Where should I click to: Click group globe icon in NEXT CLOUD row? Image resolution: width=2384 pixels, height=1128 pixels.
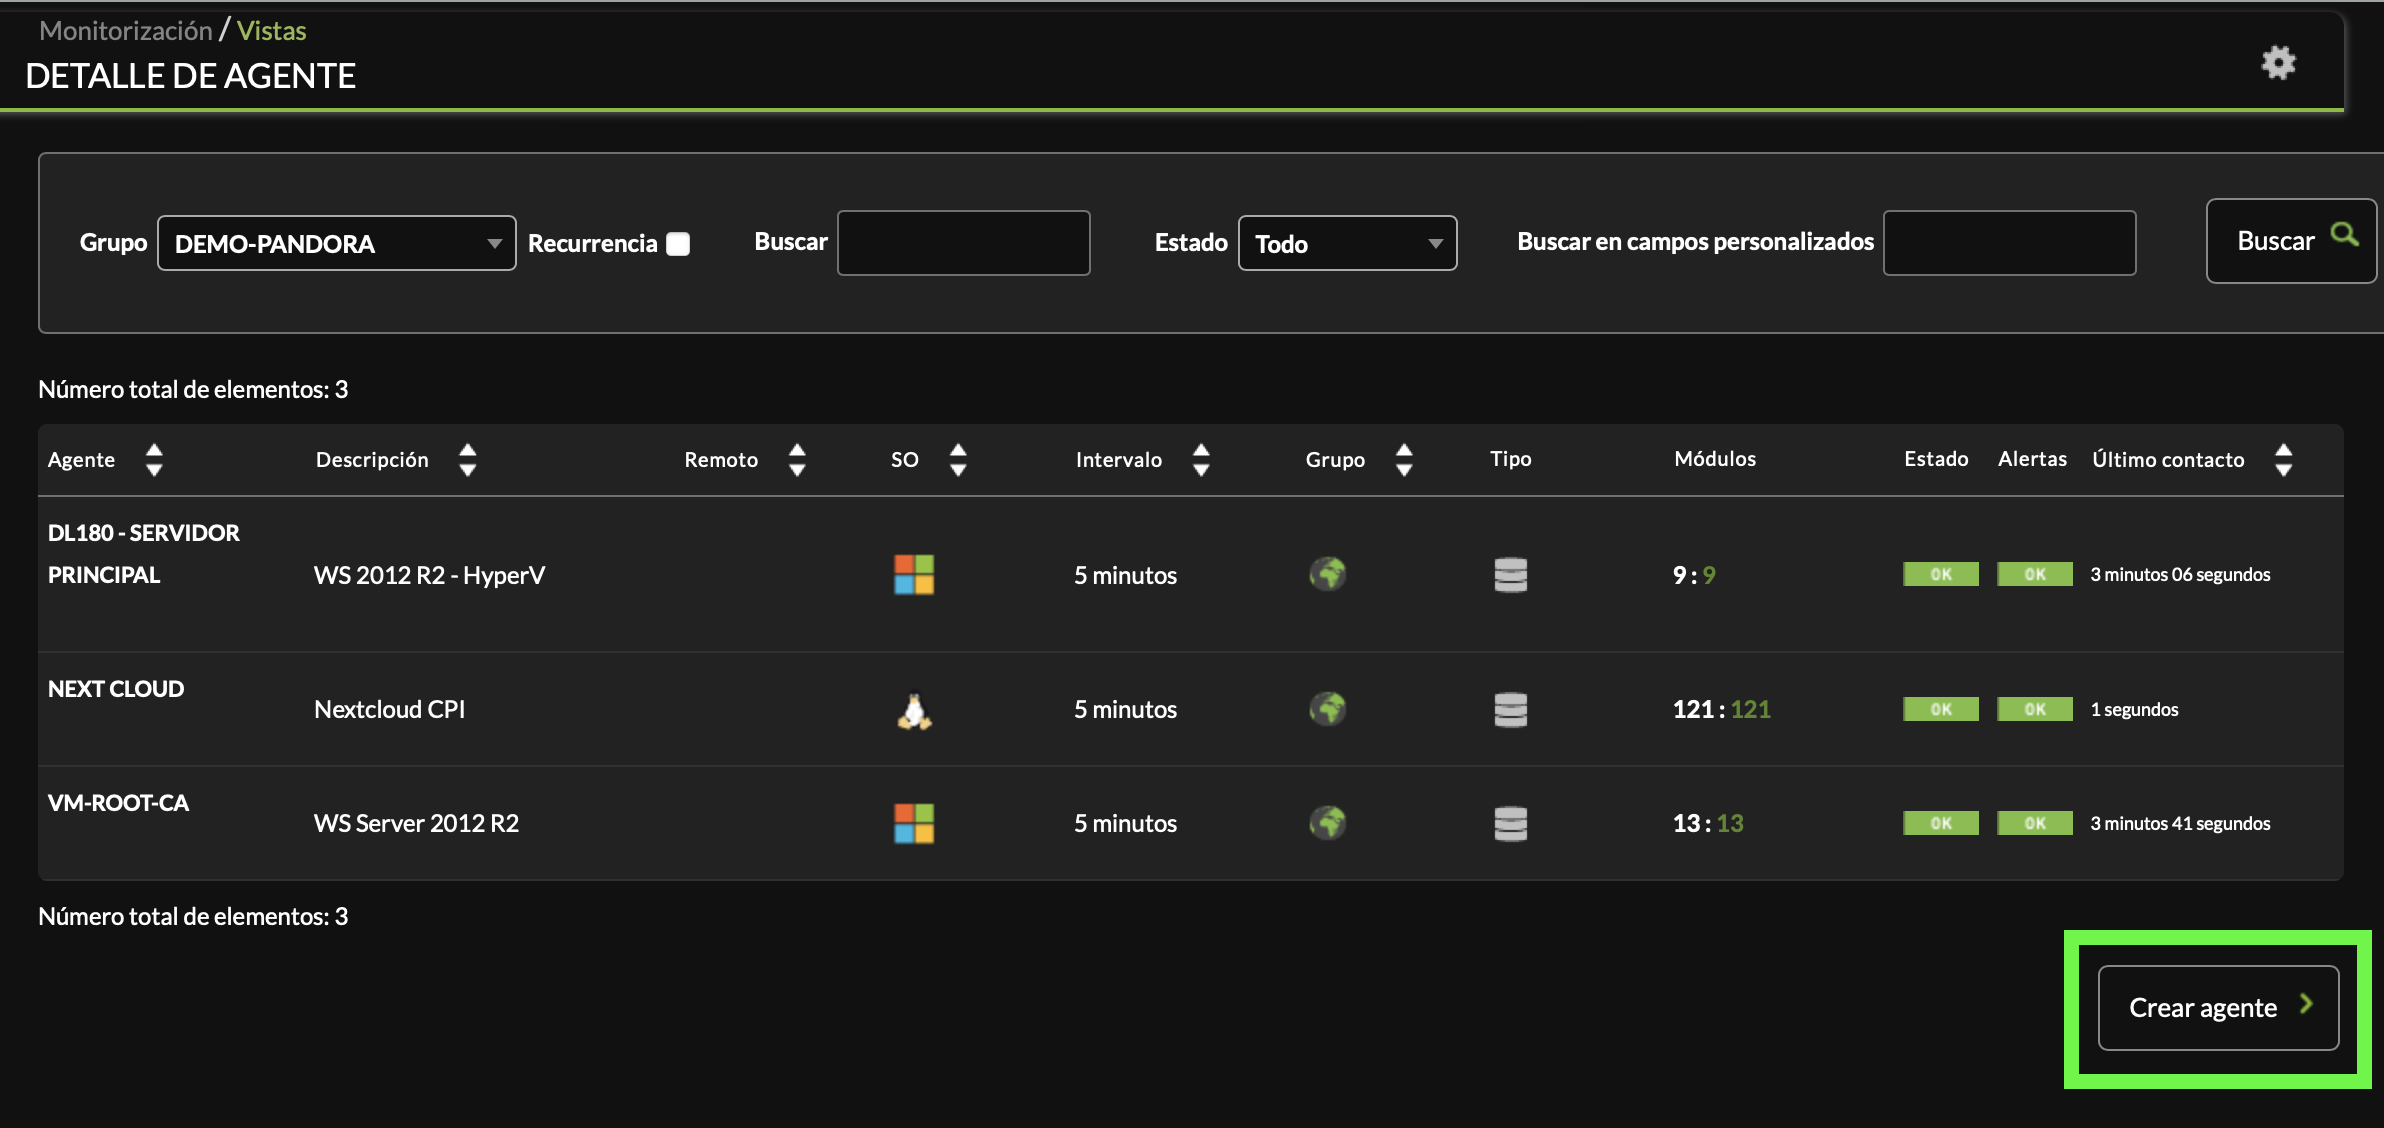pyautogui.click(x=1328, y=709)
